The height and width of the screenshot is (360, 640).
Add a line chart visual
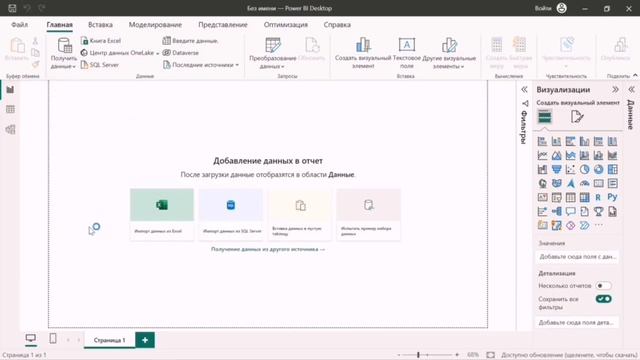click(x=542, y=155)
